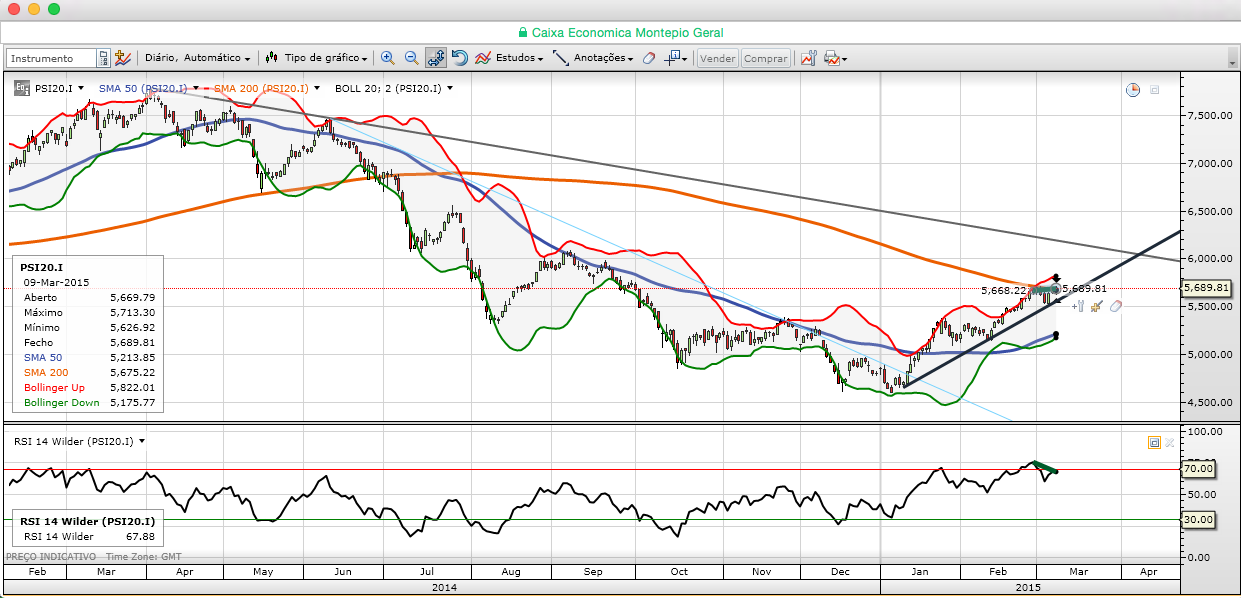1241x598 pixels.
Task: Click the eraser icon beside the trendline
Action: 1115,306
